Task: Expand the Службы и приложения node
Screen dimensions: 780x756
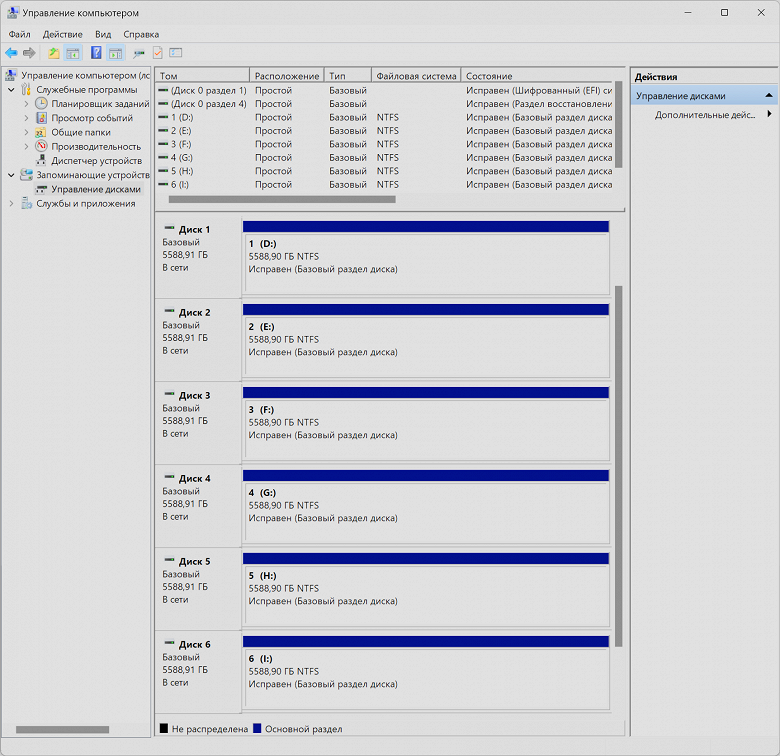Action: pos(11,203)
